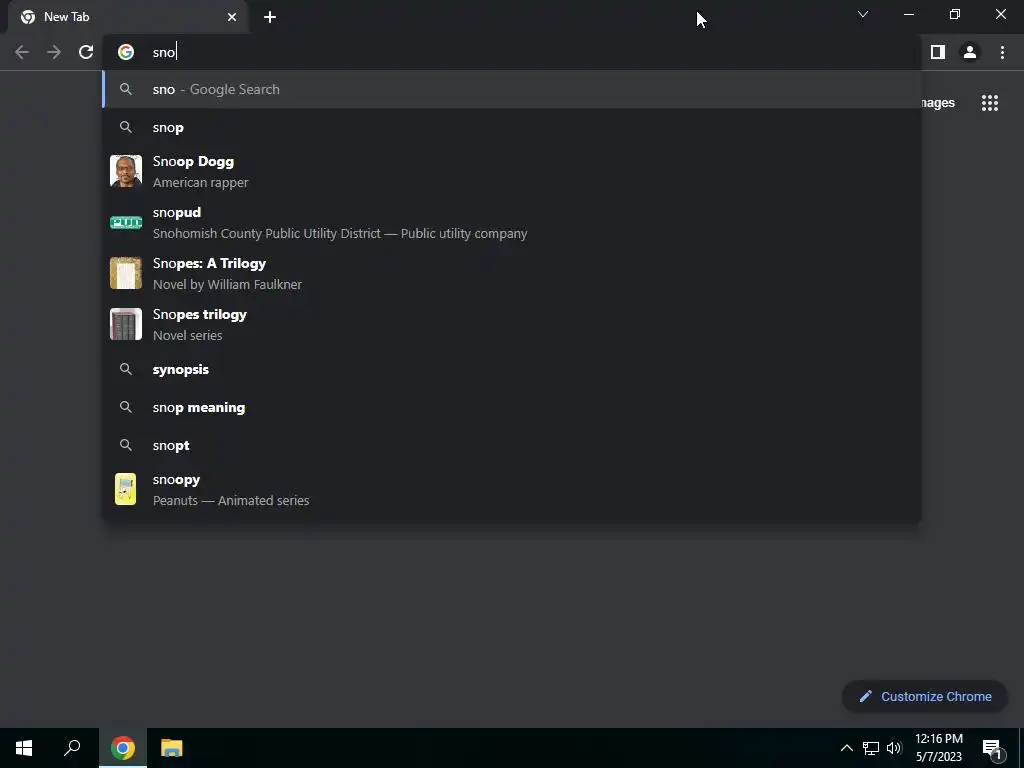Select the New Tab tab
The width and height of the screenshot is (1024, 768).
point(128,17)
